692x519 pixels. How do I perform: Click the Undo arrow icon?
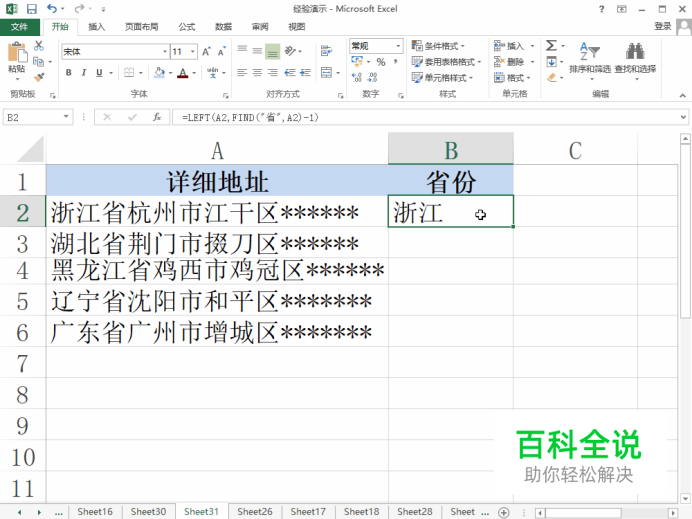click(x=52, y=8)
